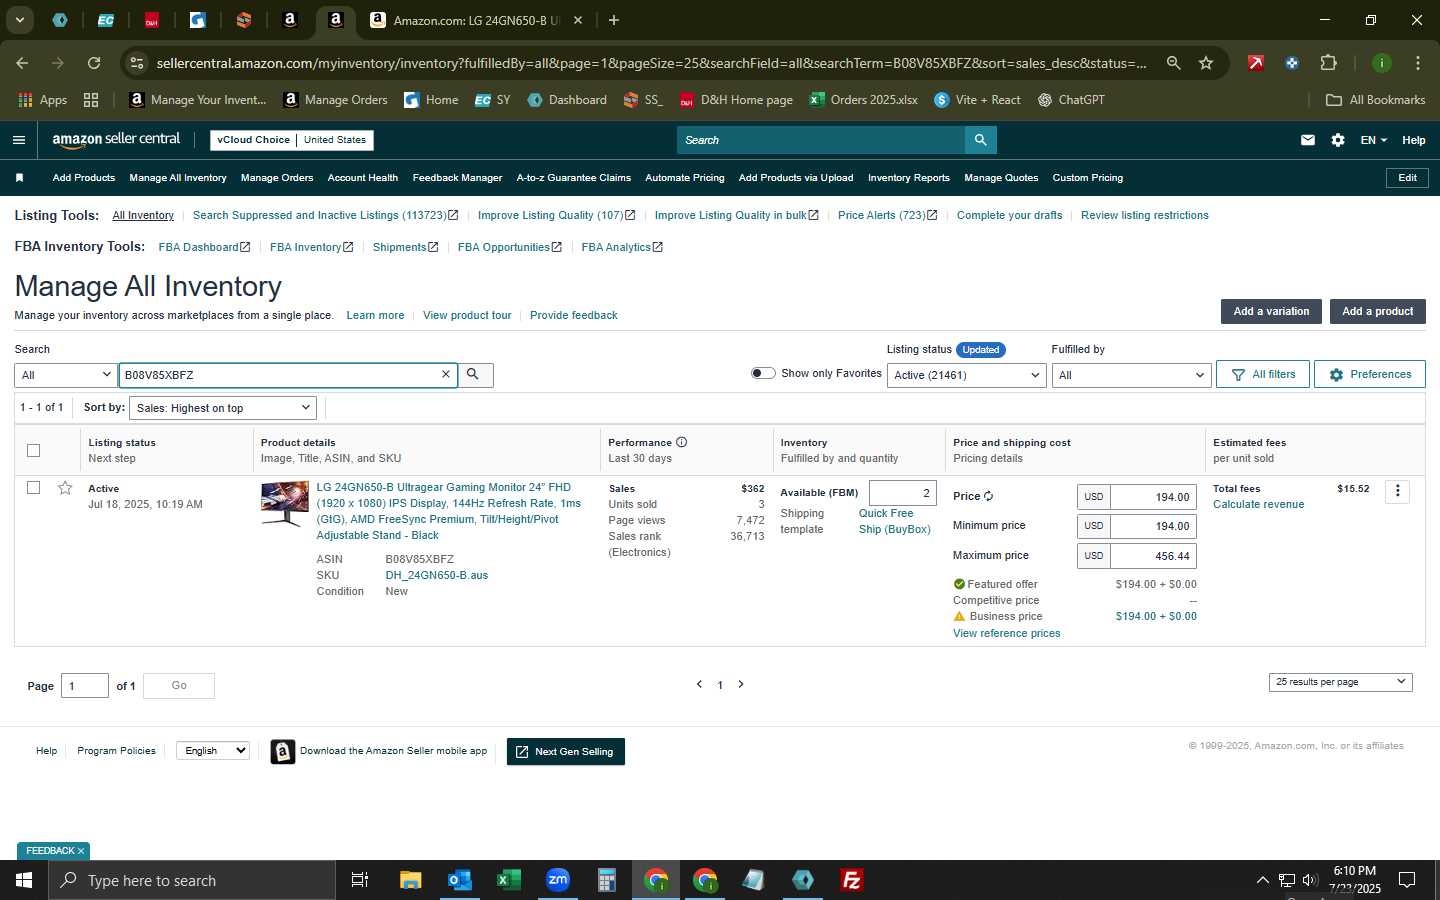
Task: Click the Add a product button
Action: tap(1377, 311)
